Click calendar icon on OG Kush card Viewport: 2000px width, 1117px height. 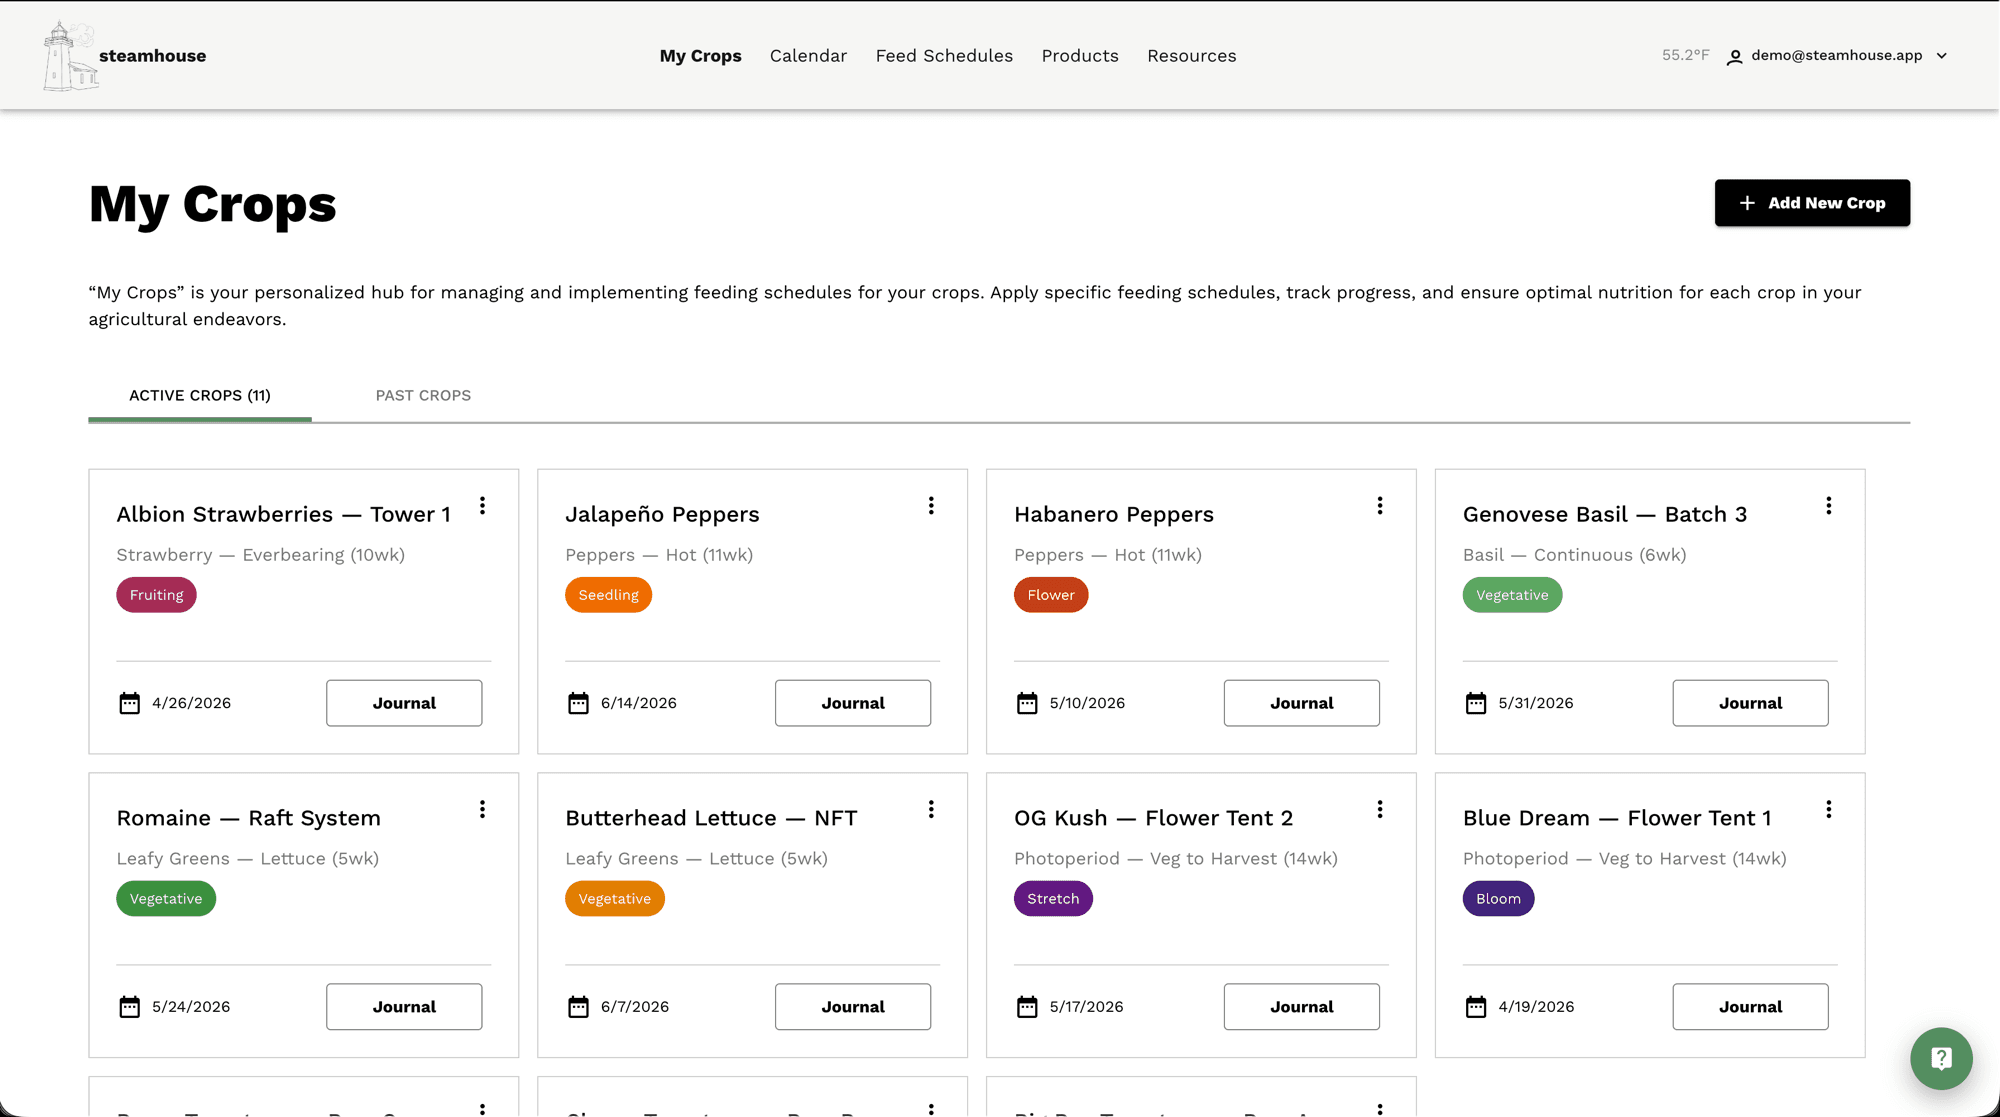(1027, 1007)
